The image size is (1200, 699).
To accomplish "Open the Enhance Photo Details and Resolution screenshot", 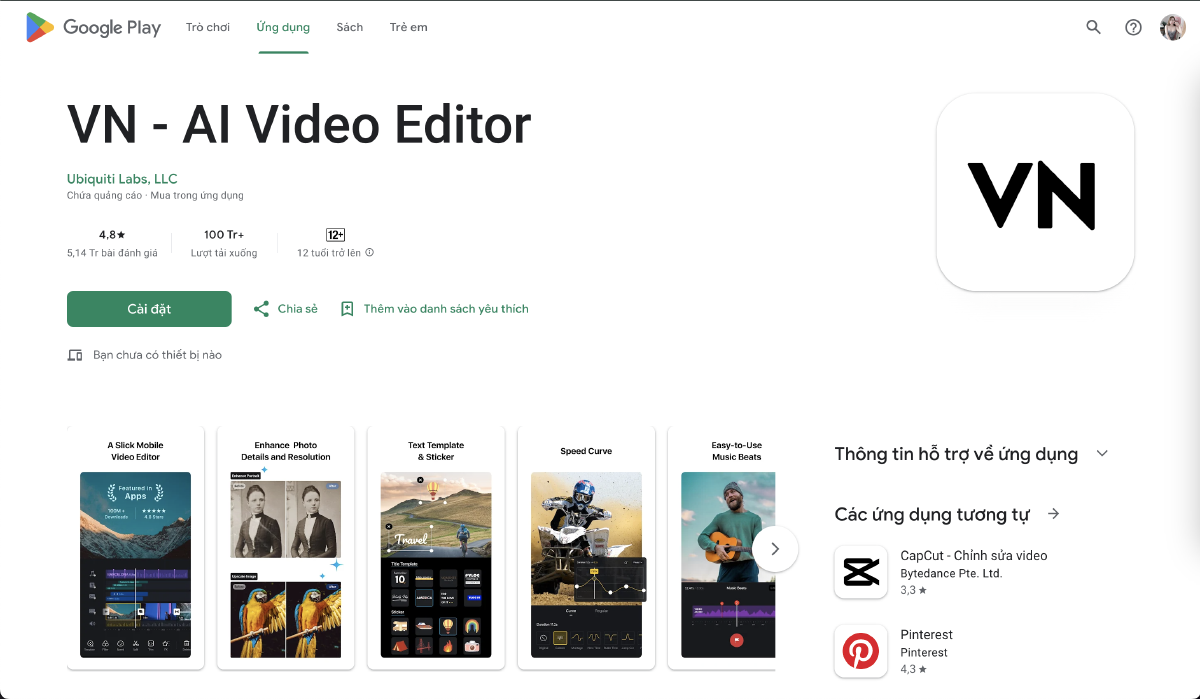I will (285, 548).
